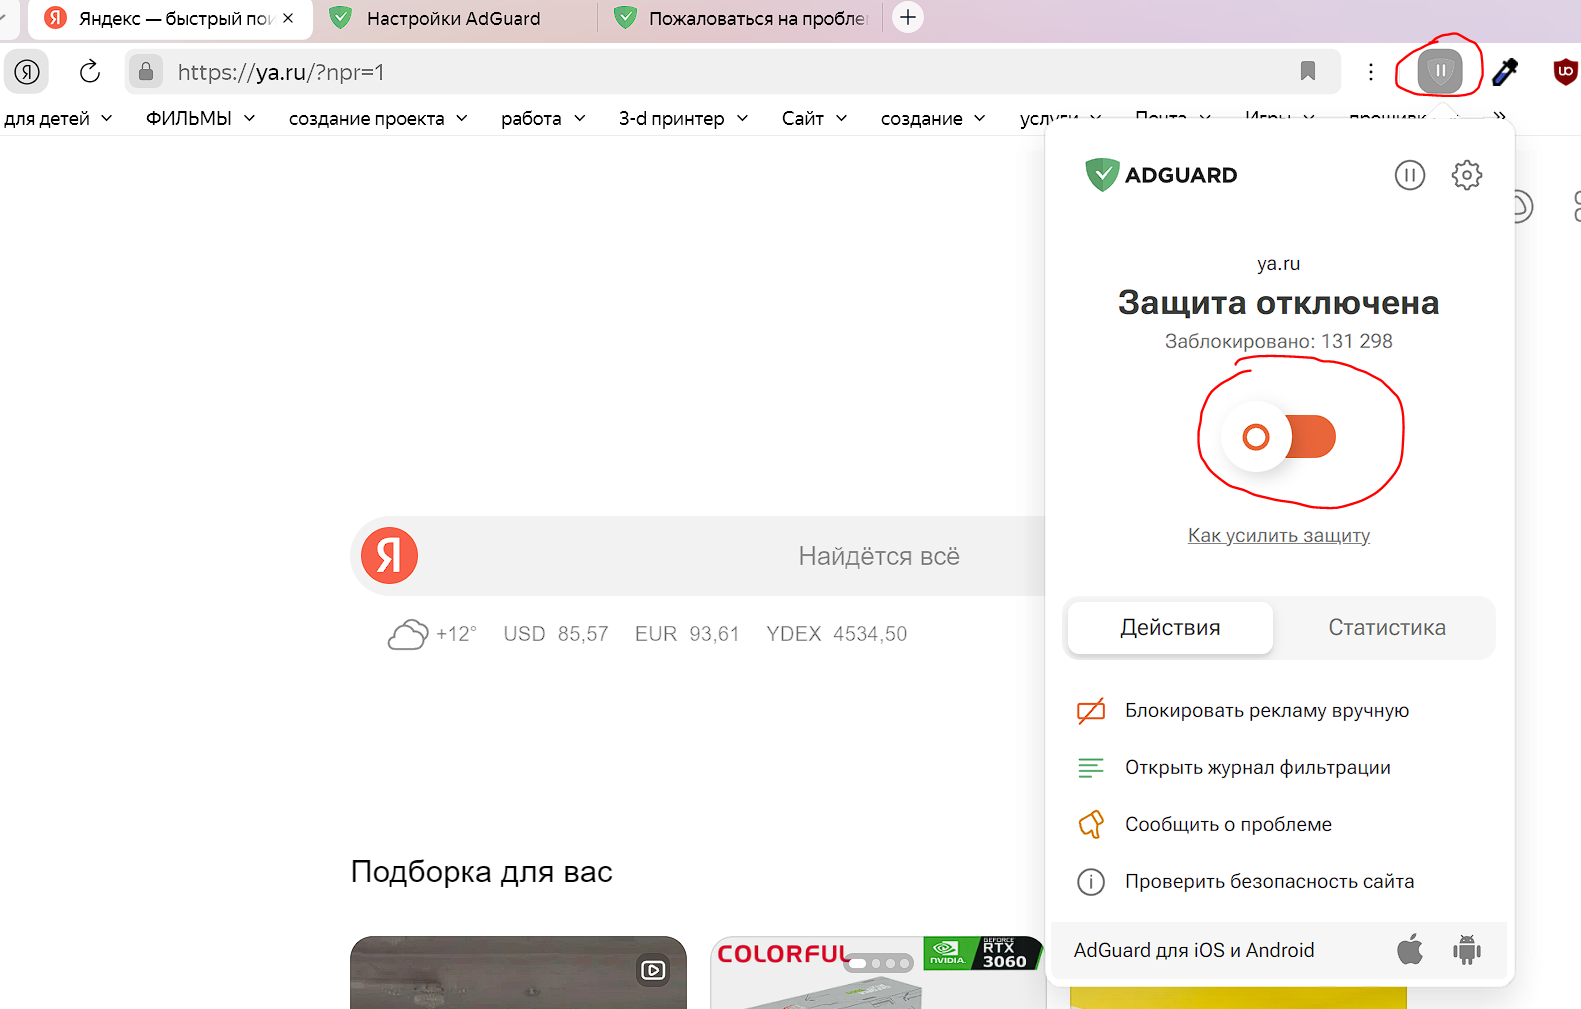Click the Yandex browser home button
This screenshot has width=1581, height=1009.
click(27, 72)
